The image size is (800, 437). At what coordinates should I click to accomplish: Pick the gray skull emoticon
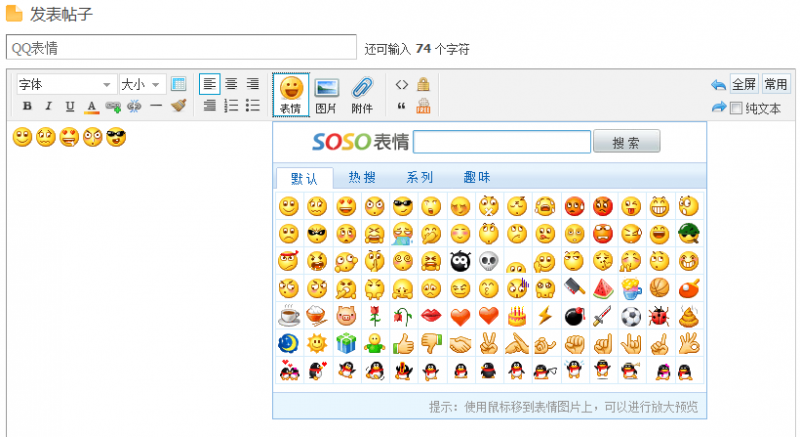click(489, 262)
